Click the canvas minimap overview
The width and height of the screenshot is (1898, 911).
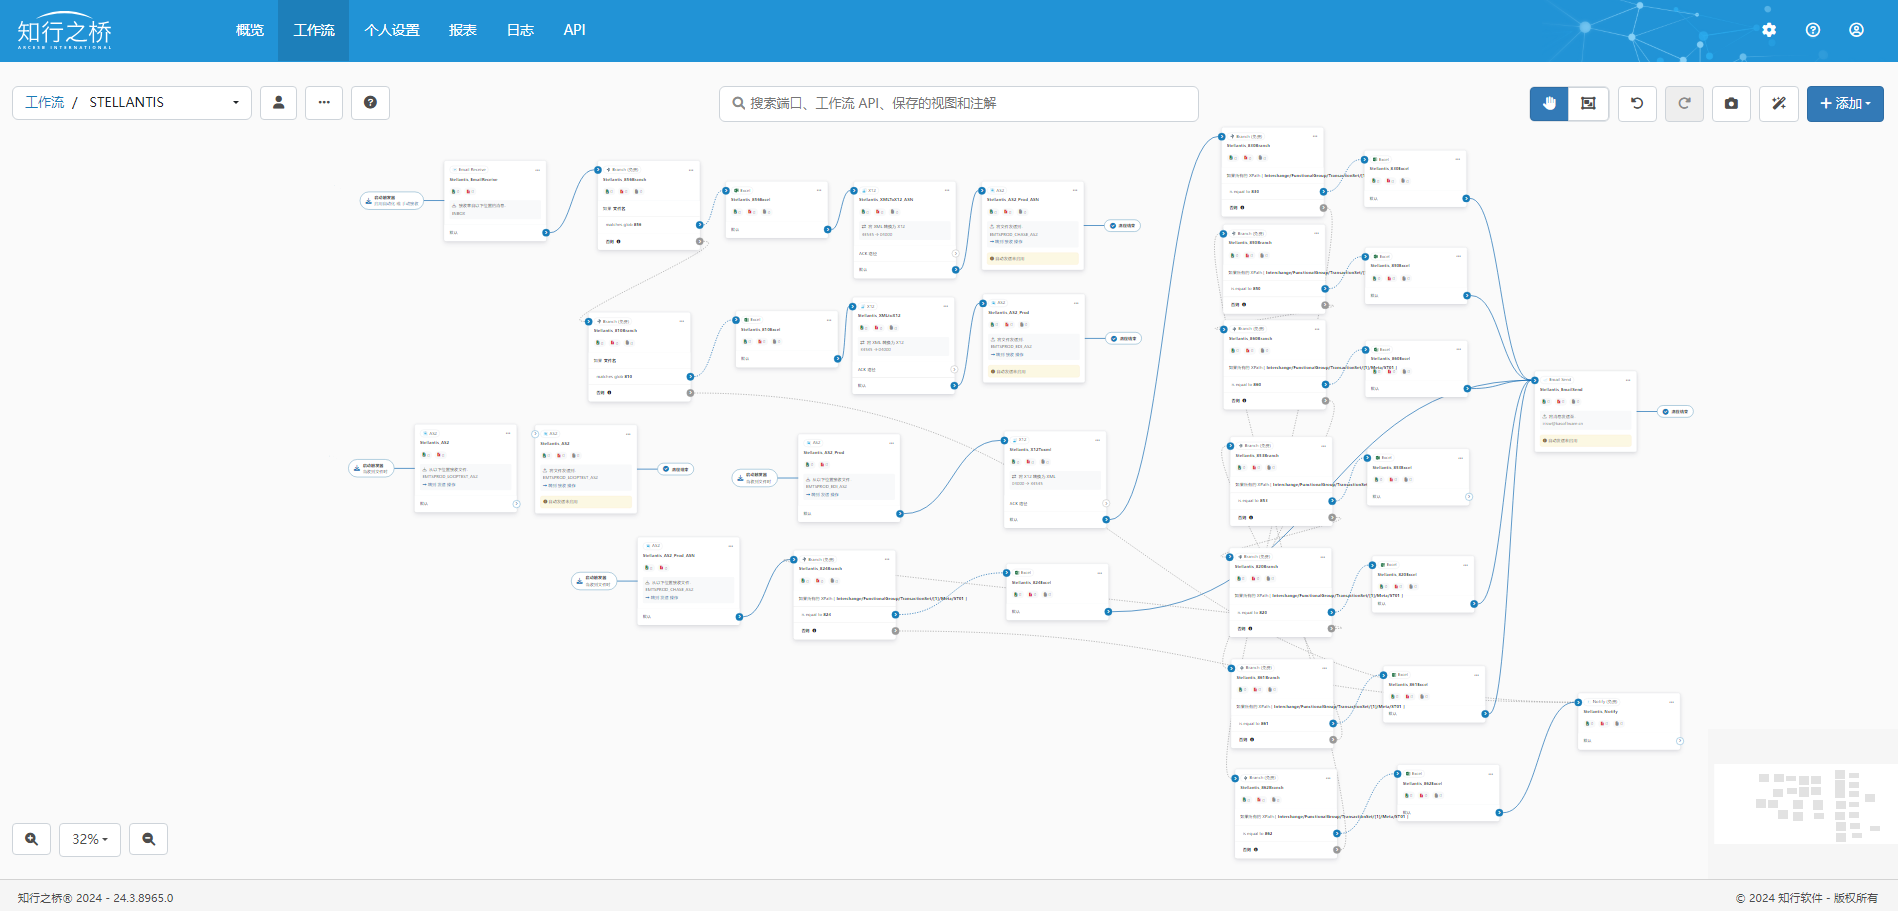tap(1806, 805)
